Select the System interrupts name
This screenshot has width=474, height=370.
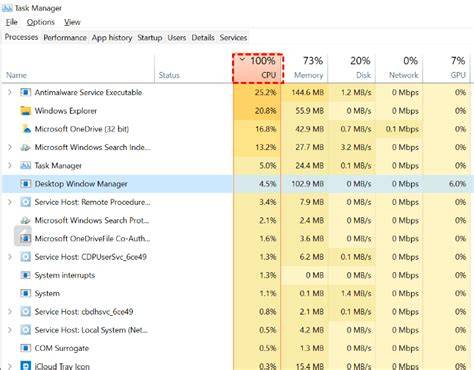(65, 275)
